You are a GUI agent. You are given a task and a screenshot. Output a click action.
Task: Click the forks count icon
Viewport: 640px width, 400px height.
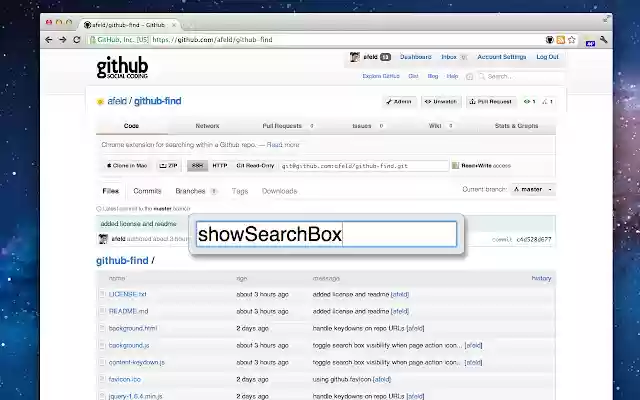pos(547,102)
